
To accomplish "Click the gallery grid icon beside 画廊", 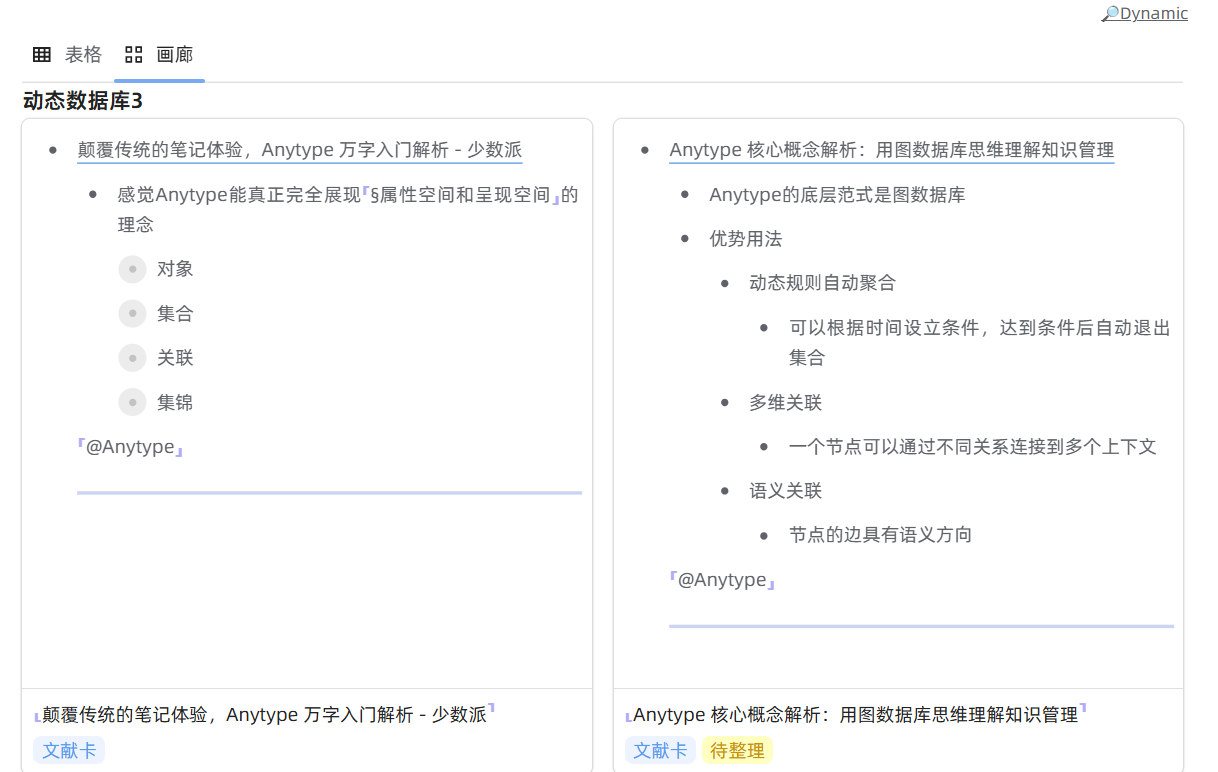I will [x=133, y=55].
